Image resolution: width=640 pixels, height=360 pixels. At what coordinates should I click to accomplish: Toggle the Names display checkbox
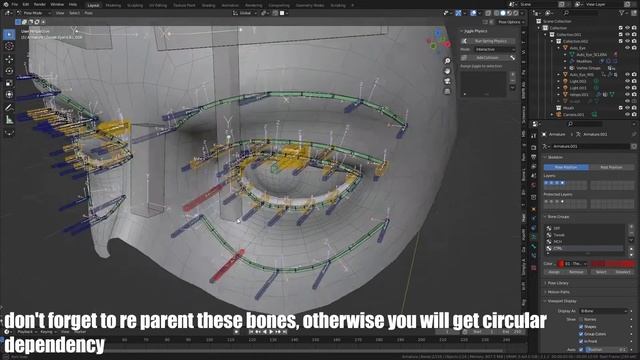(581, 320)
